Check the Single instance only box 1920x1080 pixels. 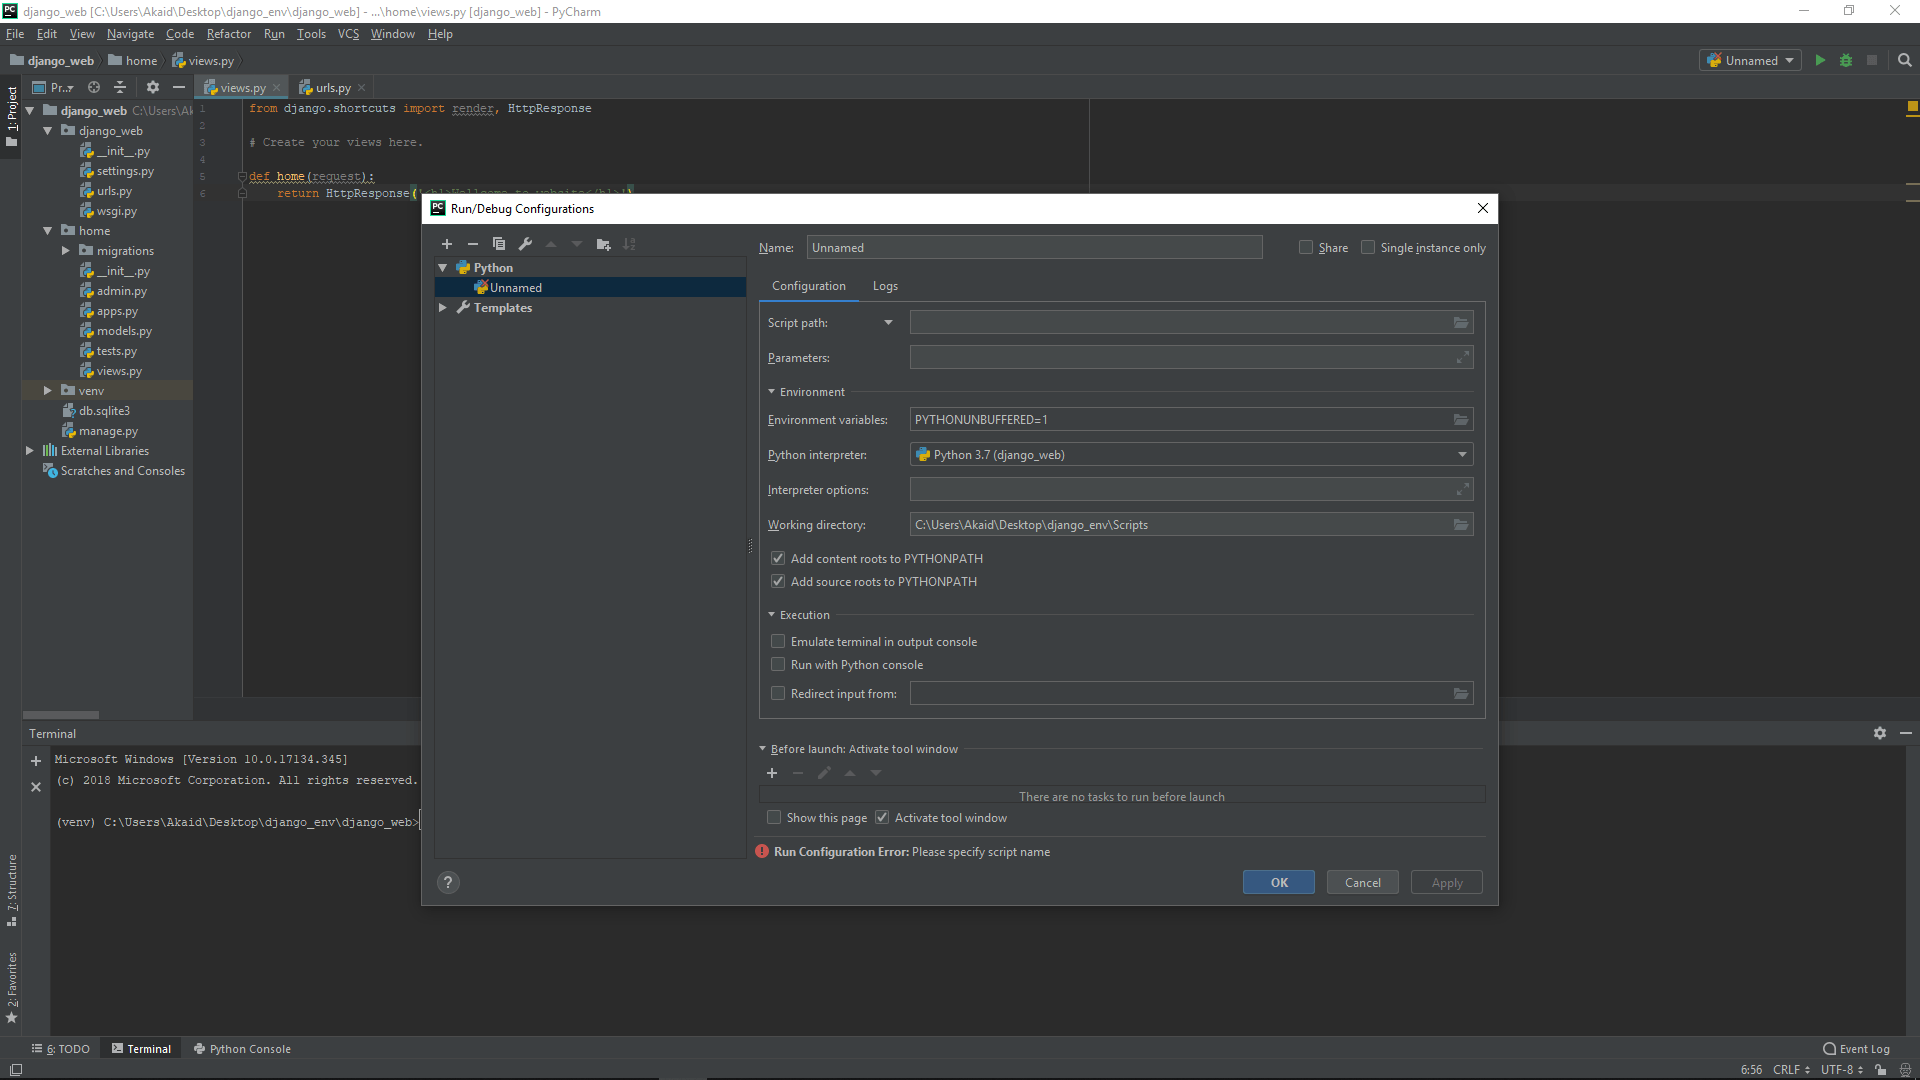[x=1368, y=248]
